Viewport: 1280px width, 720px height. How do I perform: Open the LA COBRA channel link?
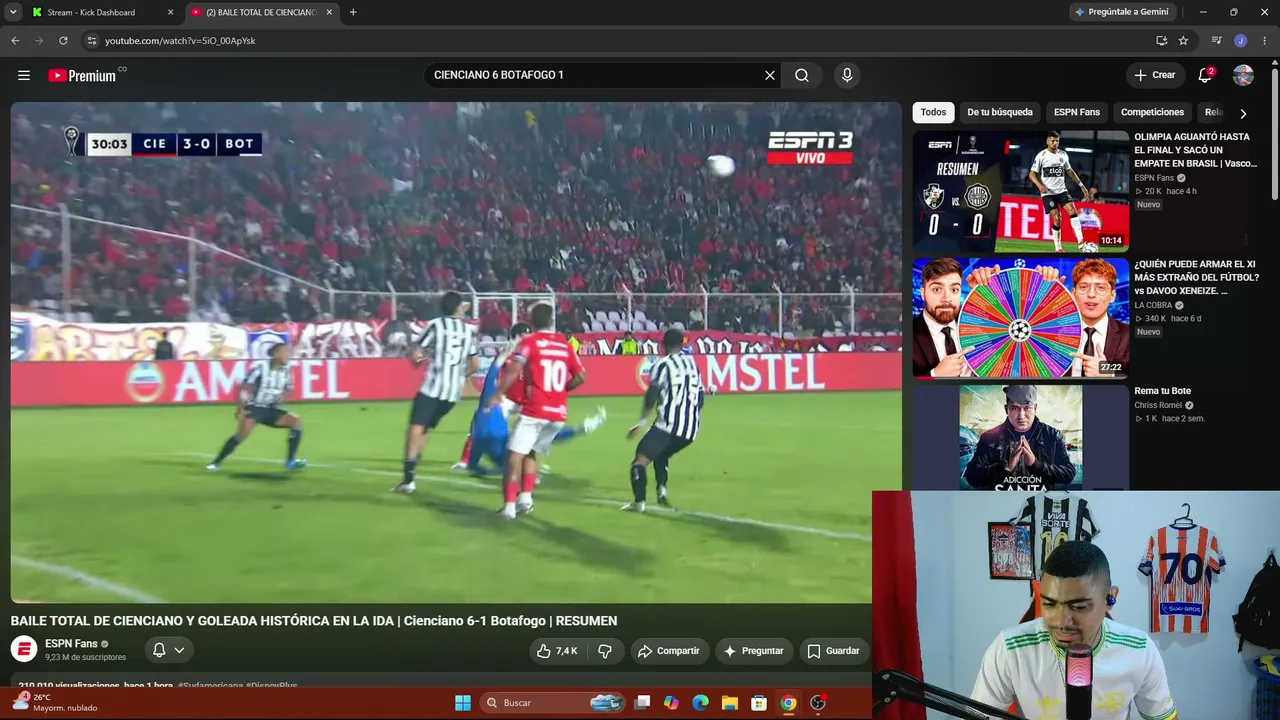click(x=1153, y=305)
